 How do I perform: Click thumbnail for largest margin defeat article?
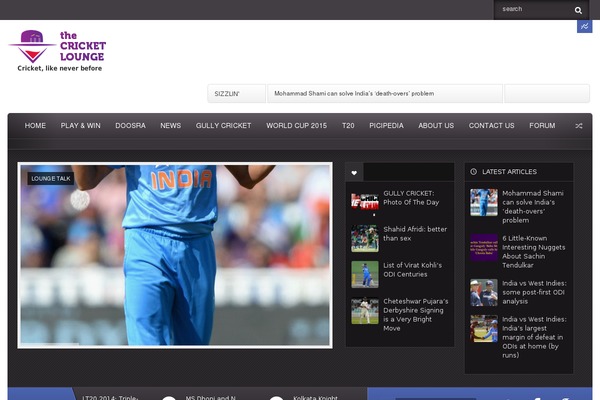pyautogui.click(x=484, y=328)
